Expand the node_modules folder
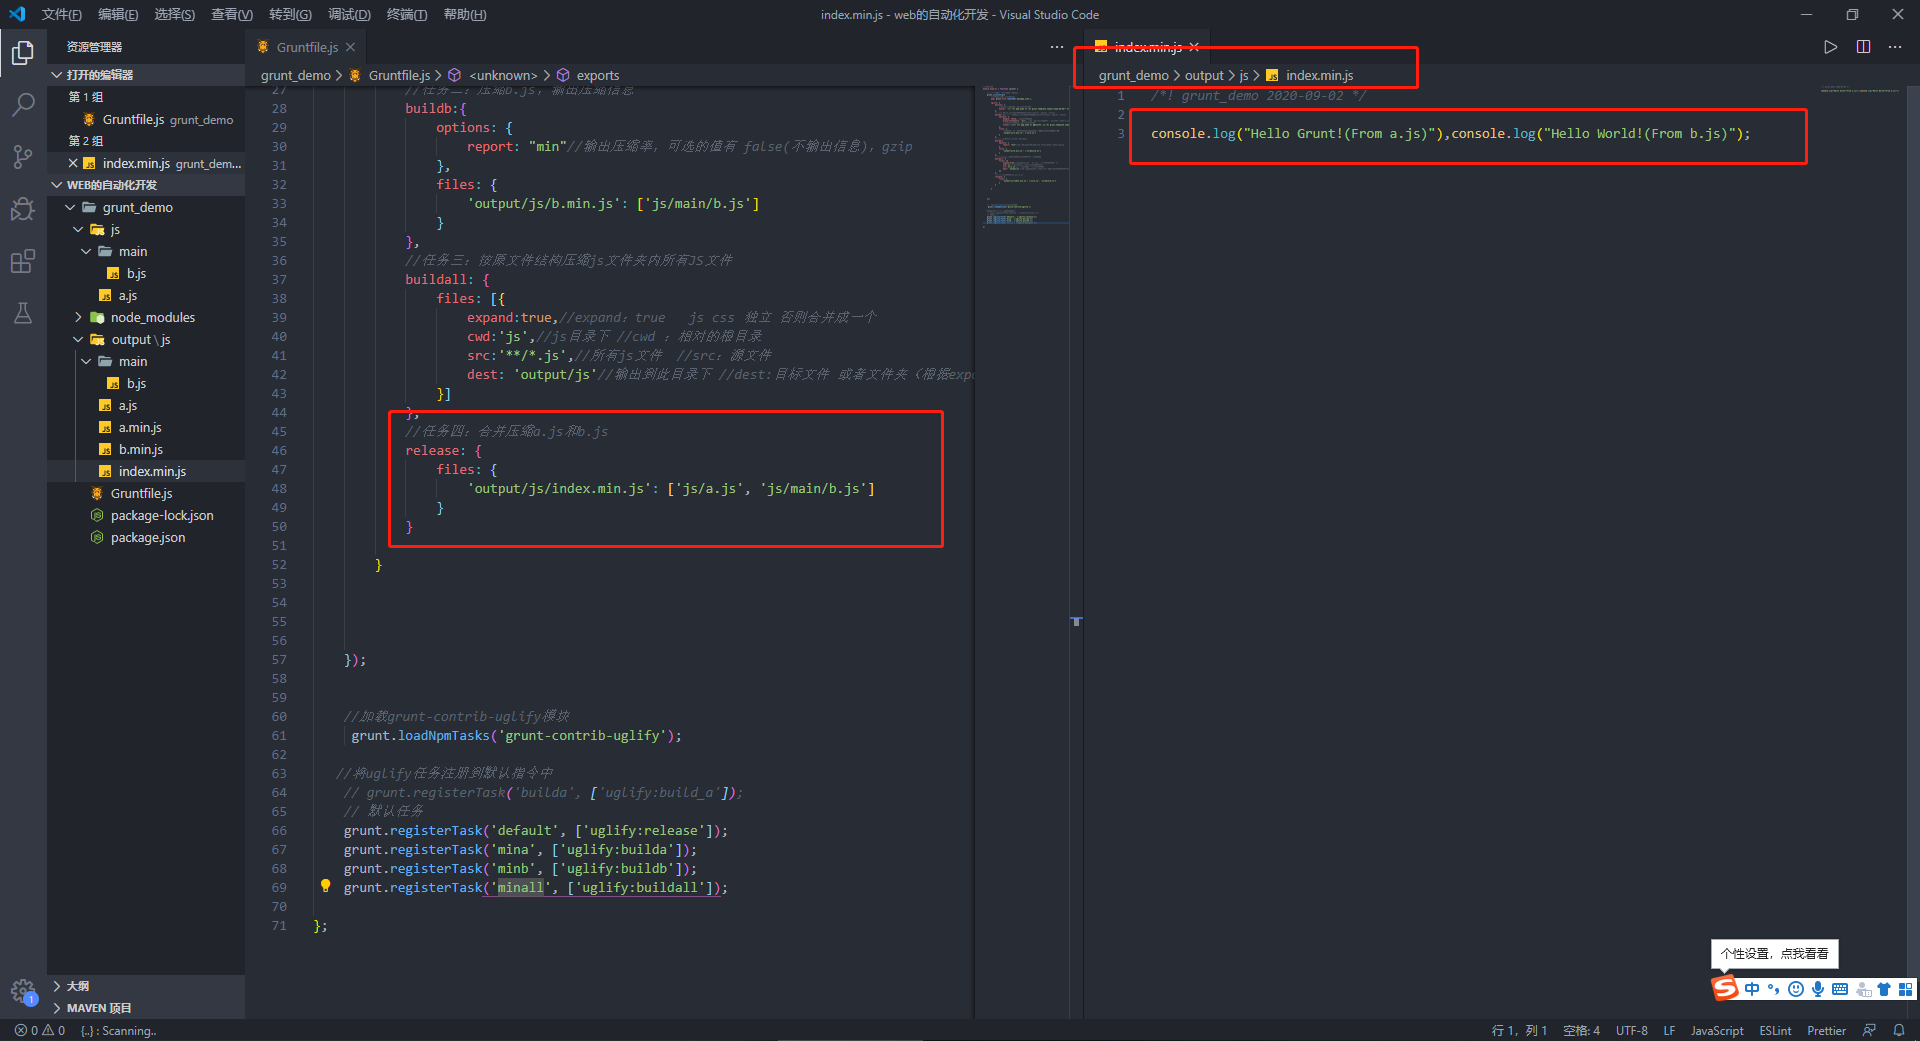 [x=146, y=317]
